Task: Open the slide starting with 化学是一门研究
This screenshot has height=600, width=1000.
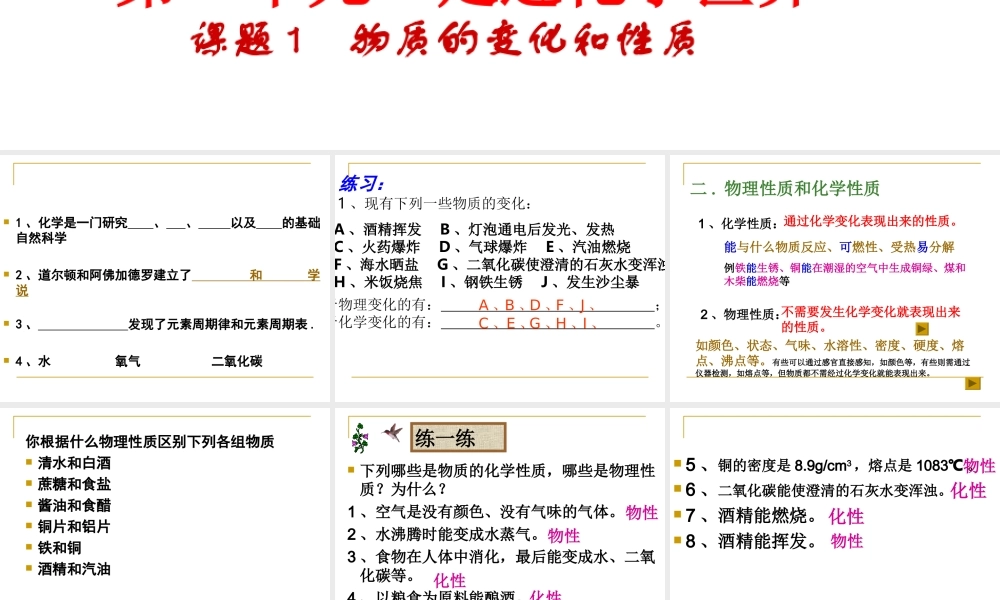Action: tap(165, 278)
